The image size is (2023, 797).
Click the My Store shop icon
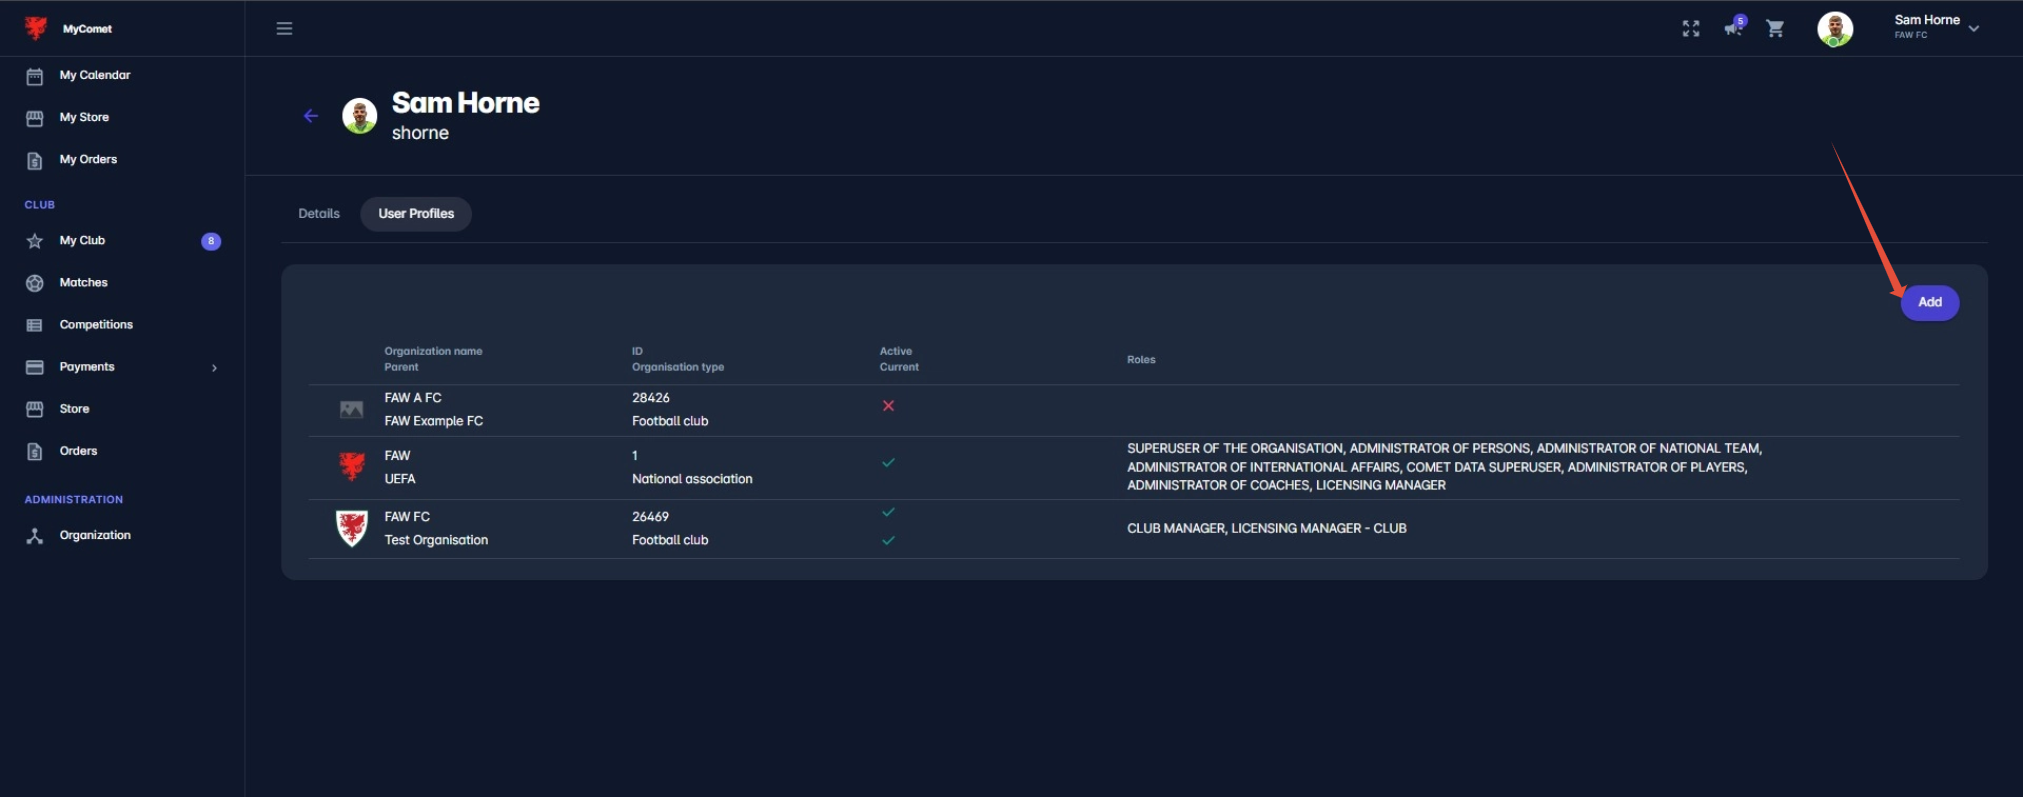(x=35, y=118)
